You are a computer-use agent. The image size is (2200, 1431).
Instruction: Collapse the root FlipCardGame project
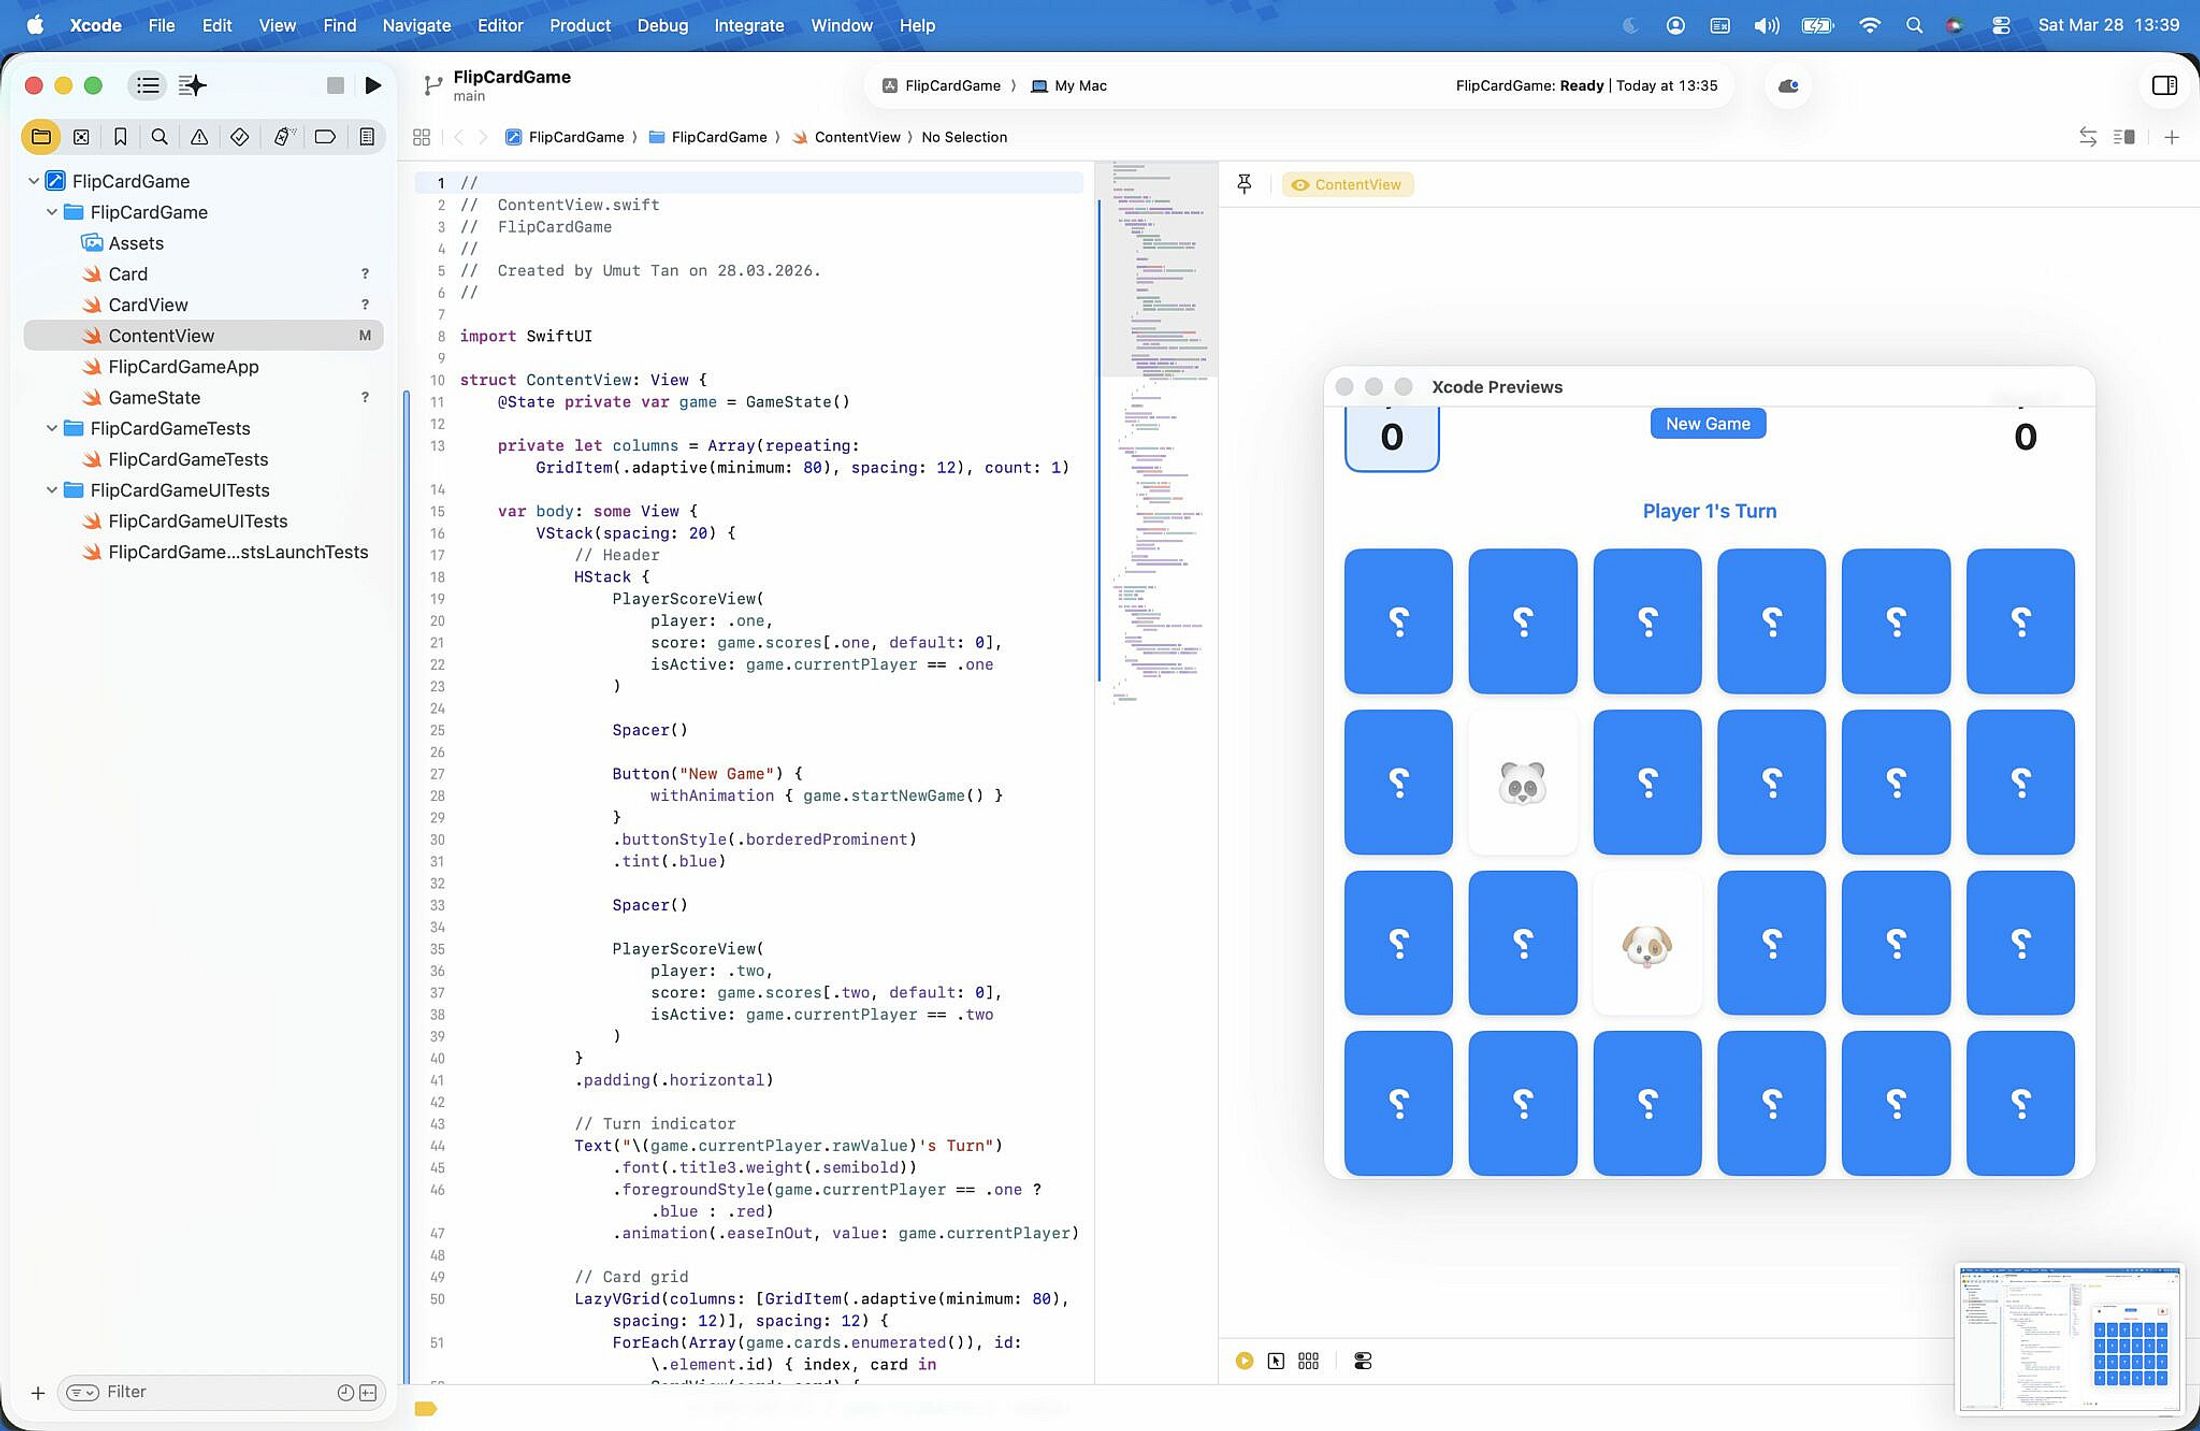(34, 181)
